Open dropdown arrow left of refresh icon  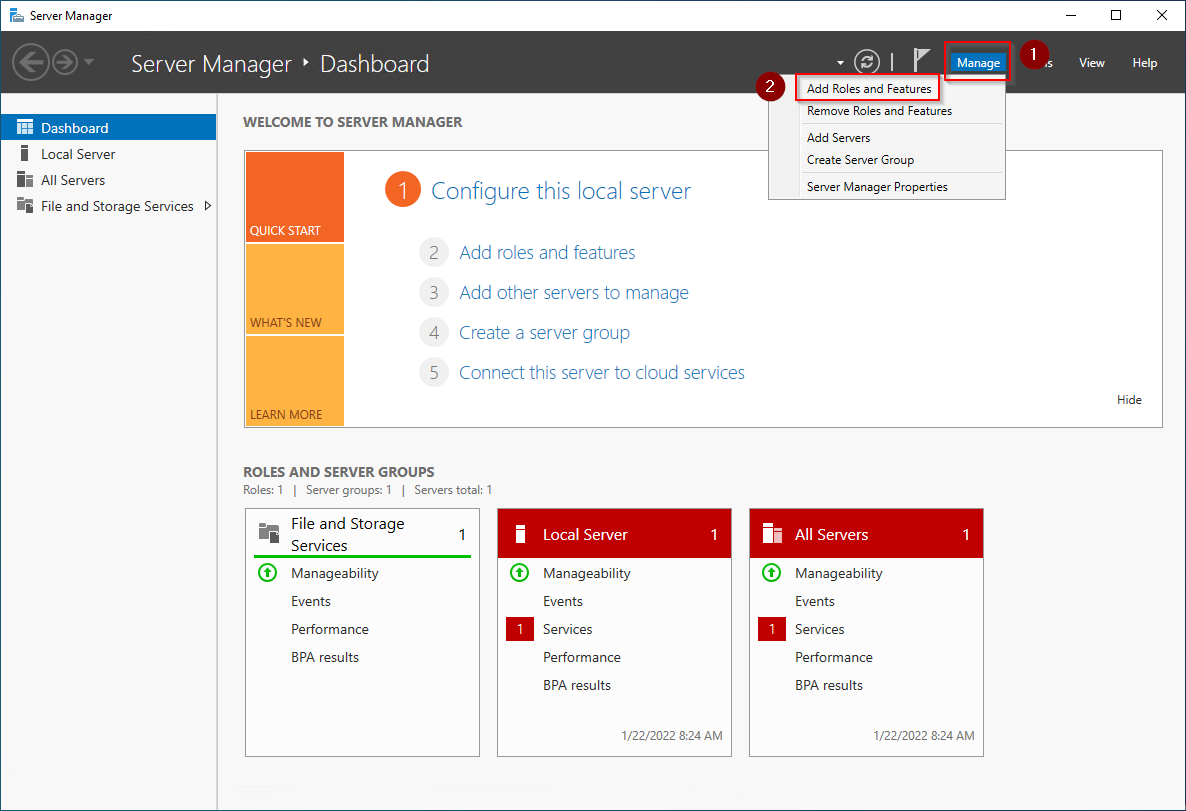pos(840,63)
